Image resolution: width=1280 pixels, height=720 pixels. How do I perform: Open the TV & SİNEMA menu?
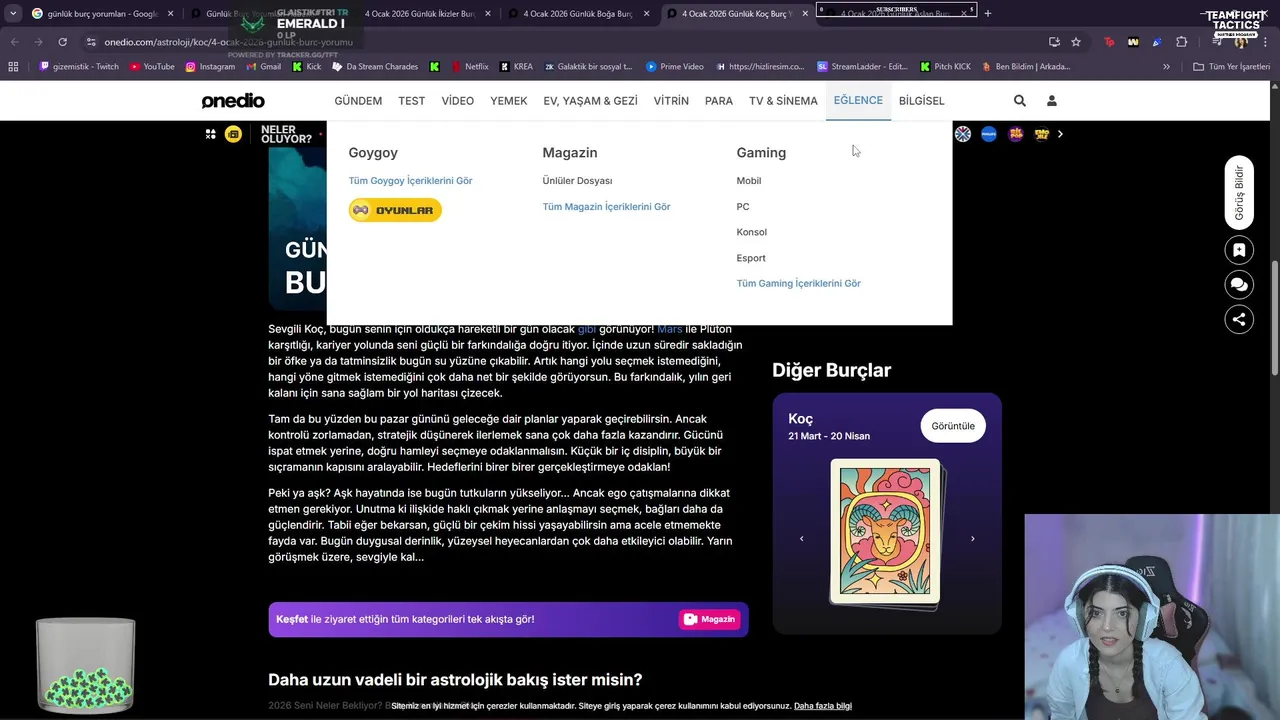tap(783, 101)
